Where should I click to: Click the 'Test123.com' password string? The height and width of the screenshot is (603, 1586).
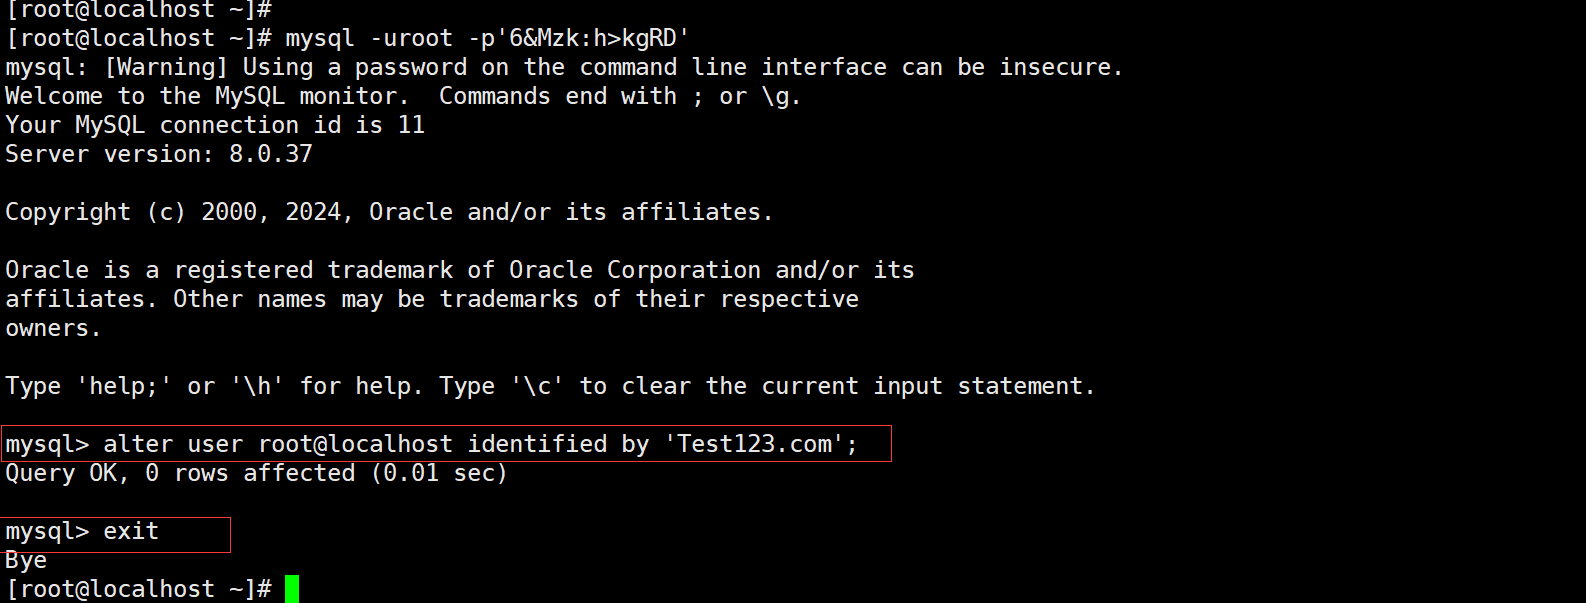tap(755, 444)
